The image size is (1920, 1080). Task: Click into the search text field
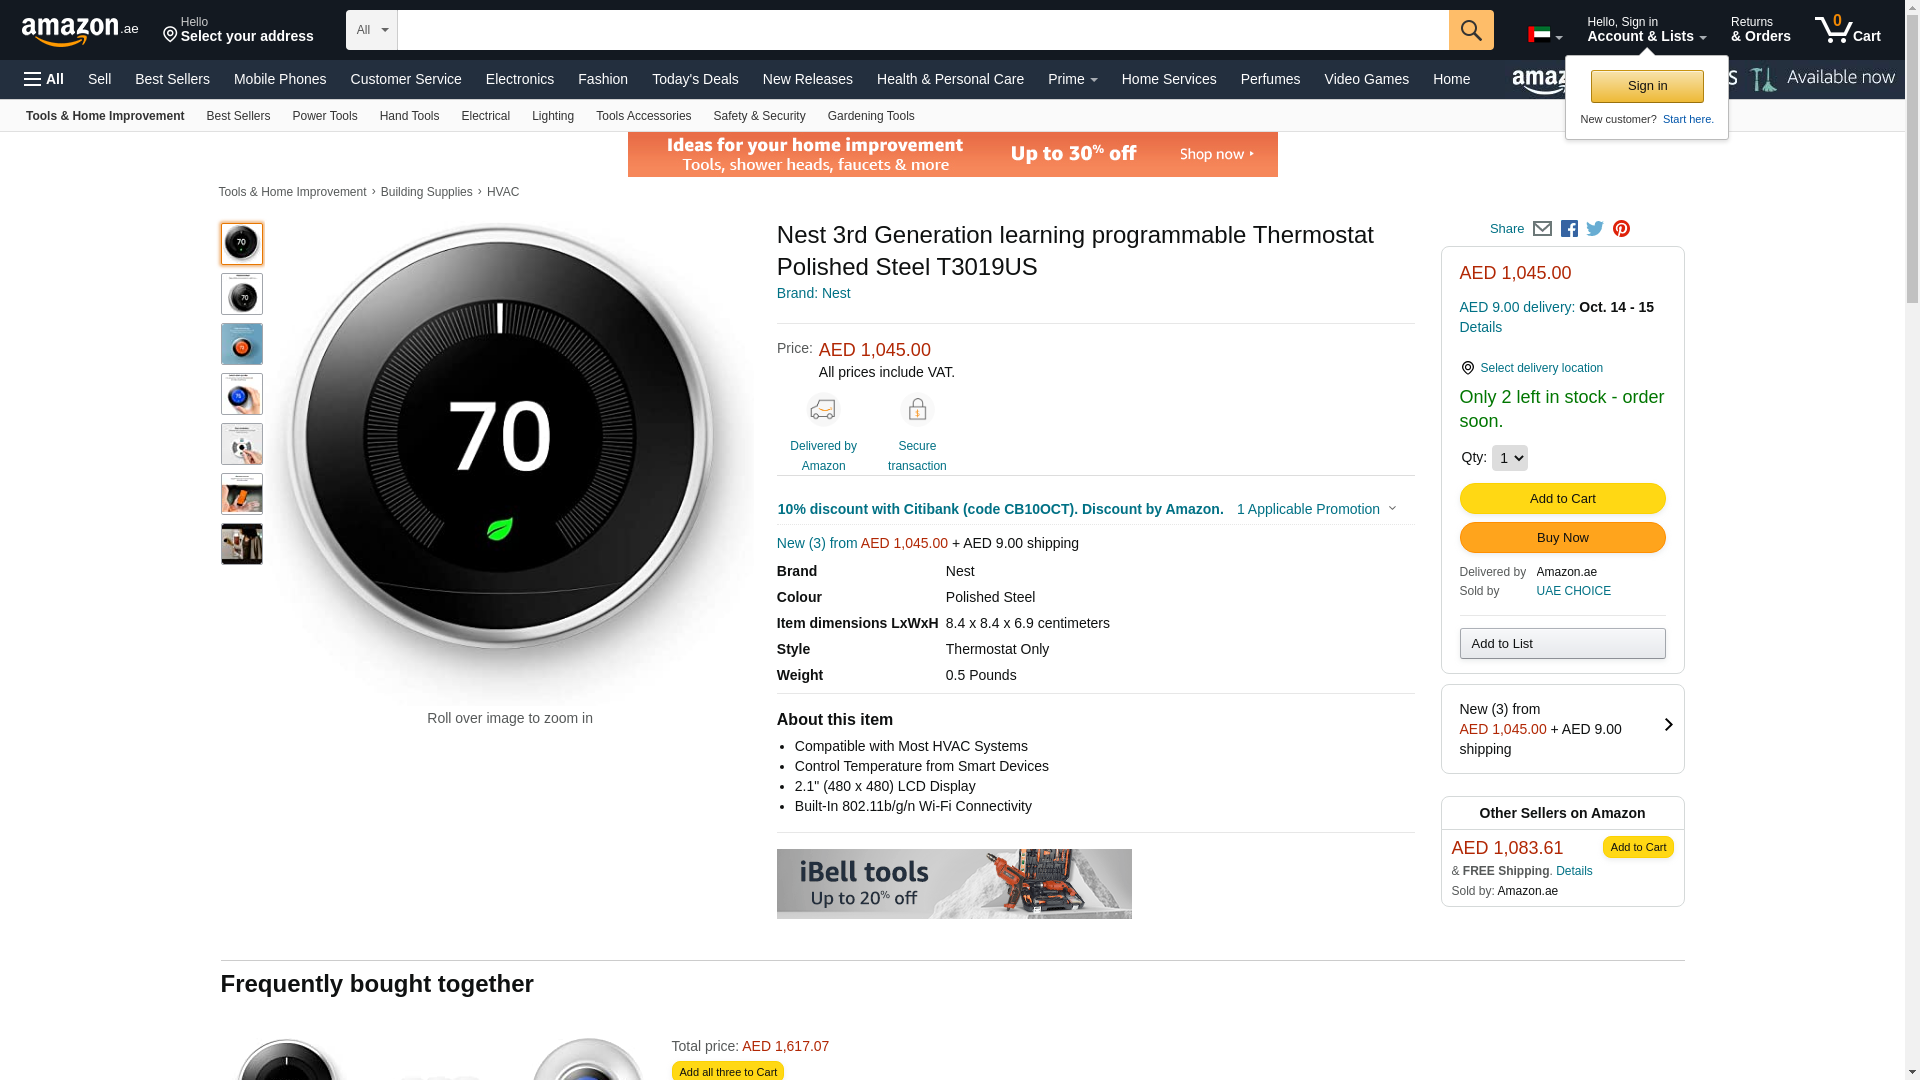pyautogui.click(x=922, y=30)
